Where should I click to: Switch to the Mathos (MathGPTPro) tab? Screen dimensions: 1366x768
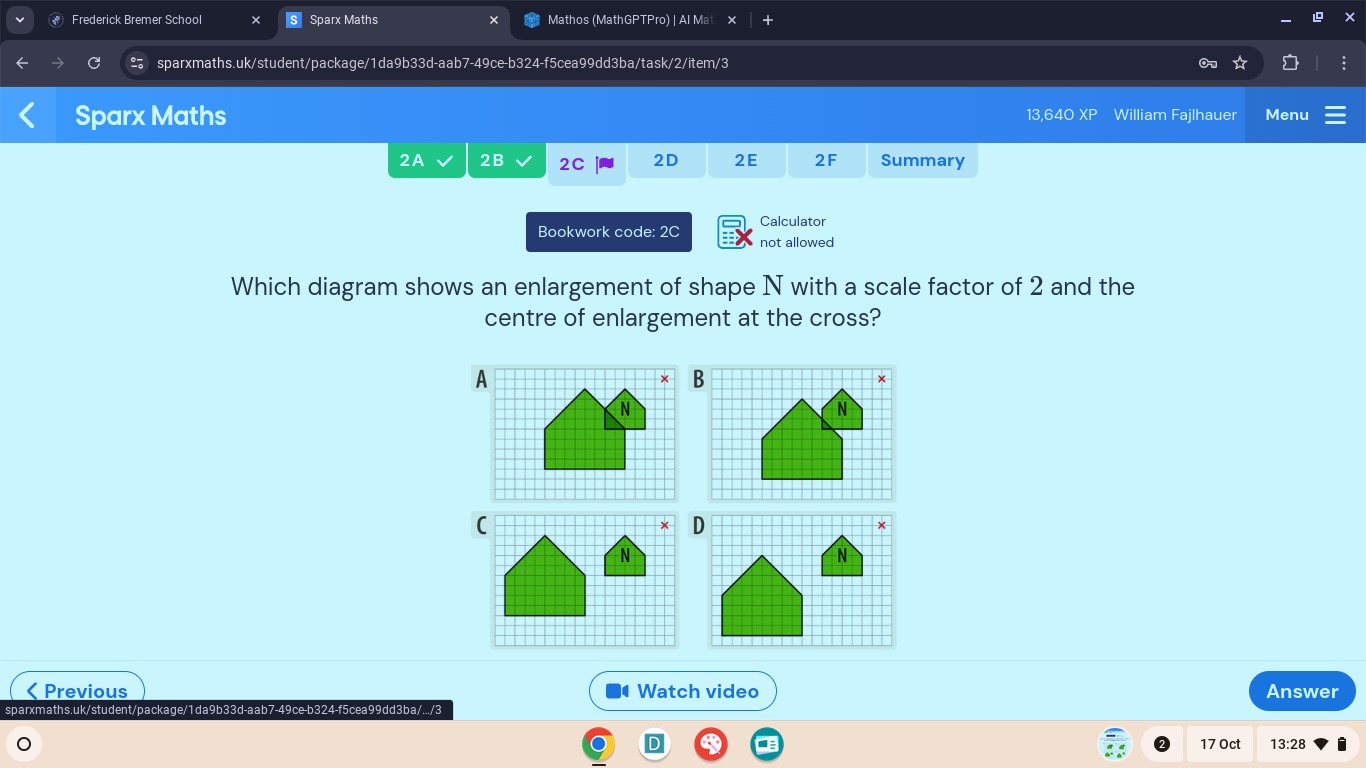pyautogui.click(x=631, y=20)
